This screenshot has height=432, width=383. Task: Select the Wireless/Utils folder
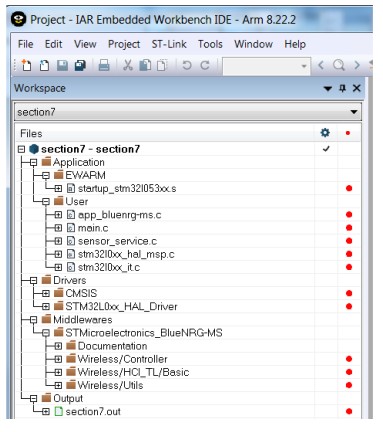[x=110, y=385]
